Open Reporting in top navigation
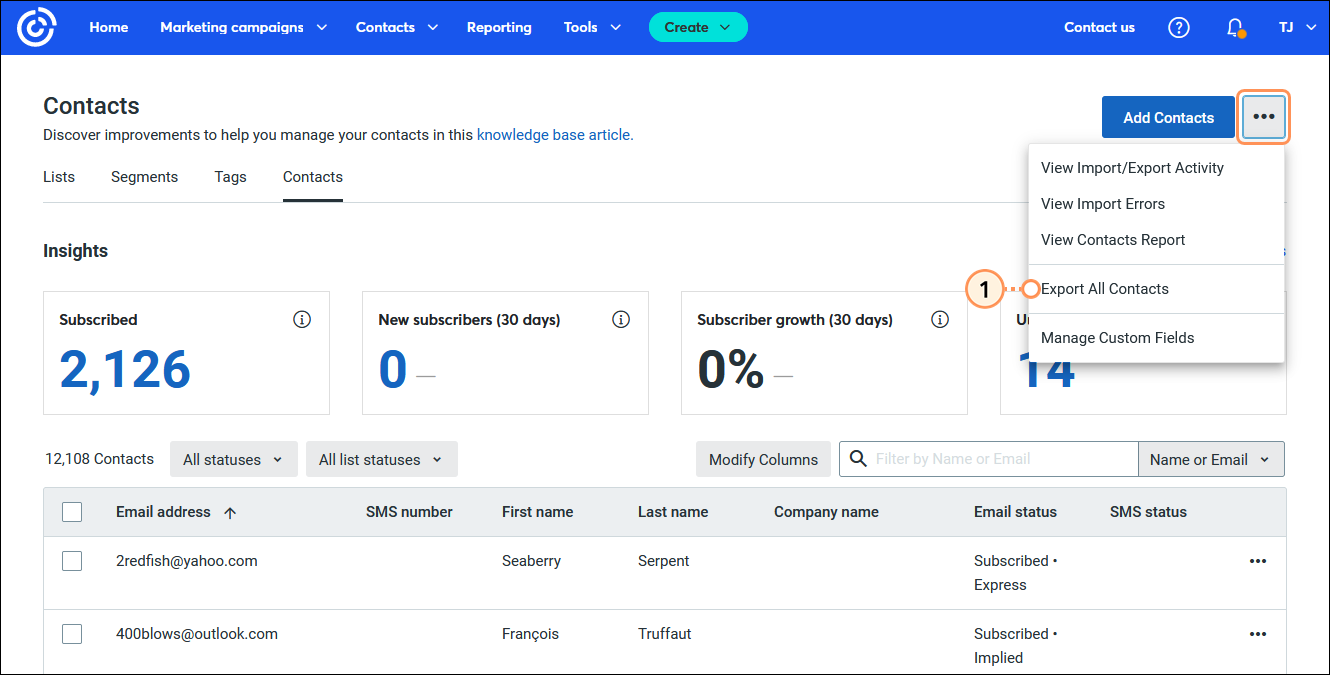Image resolution: width=1330 pixels, height=675 pixels. click(499, 27)
